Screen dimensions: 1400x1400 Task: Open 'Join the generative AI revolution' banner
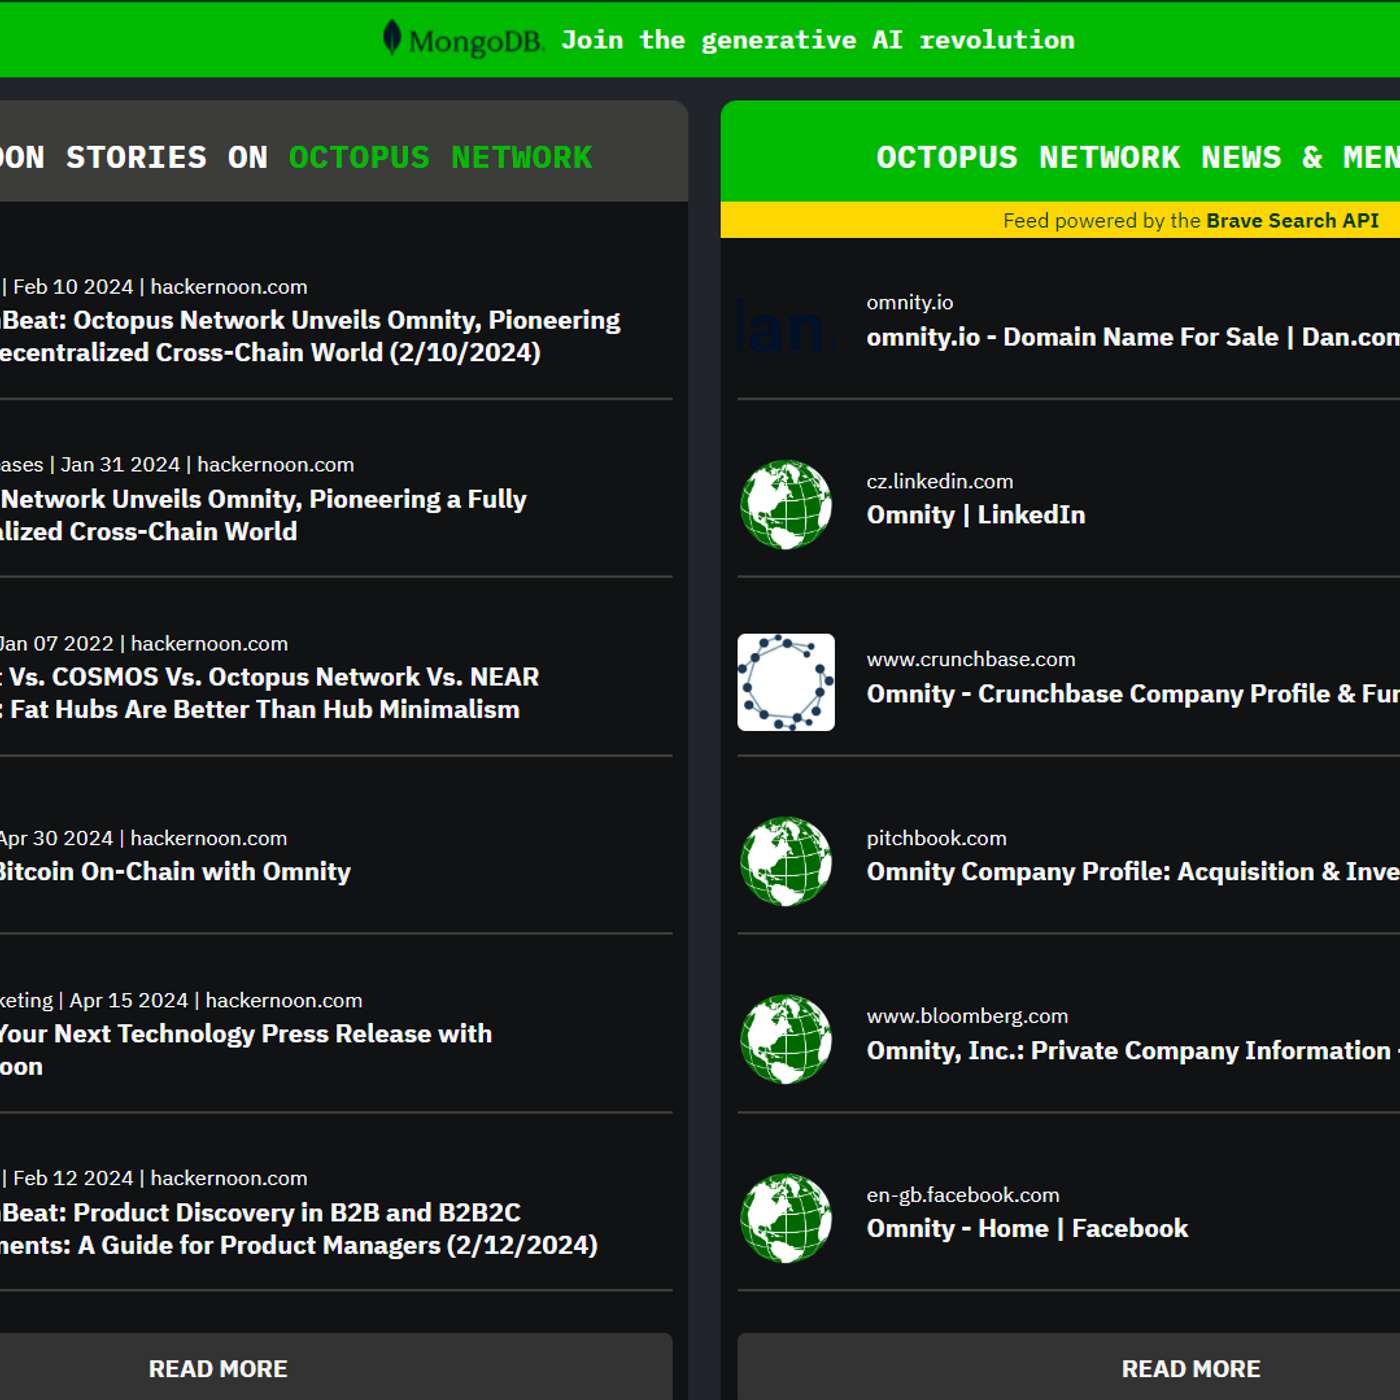(x=817, y=40)
